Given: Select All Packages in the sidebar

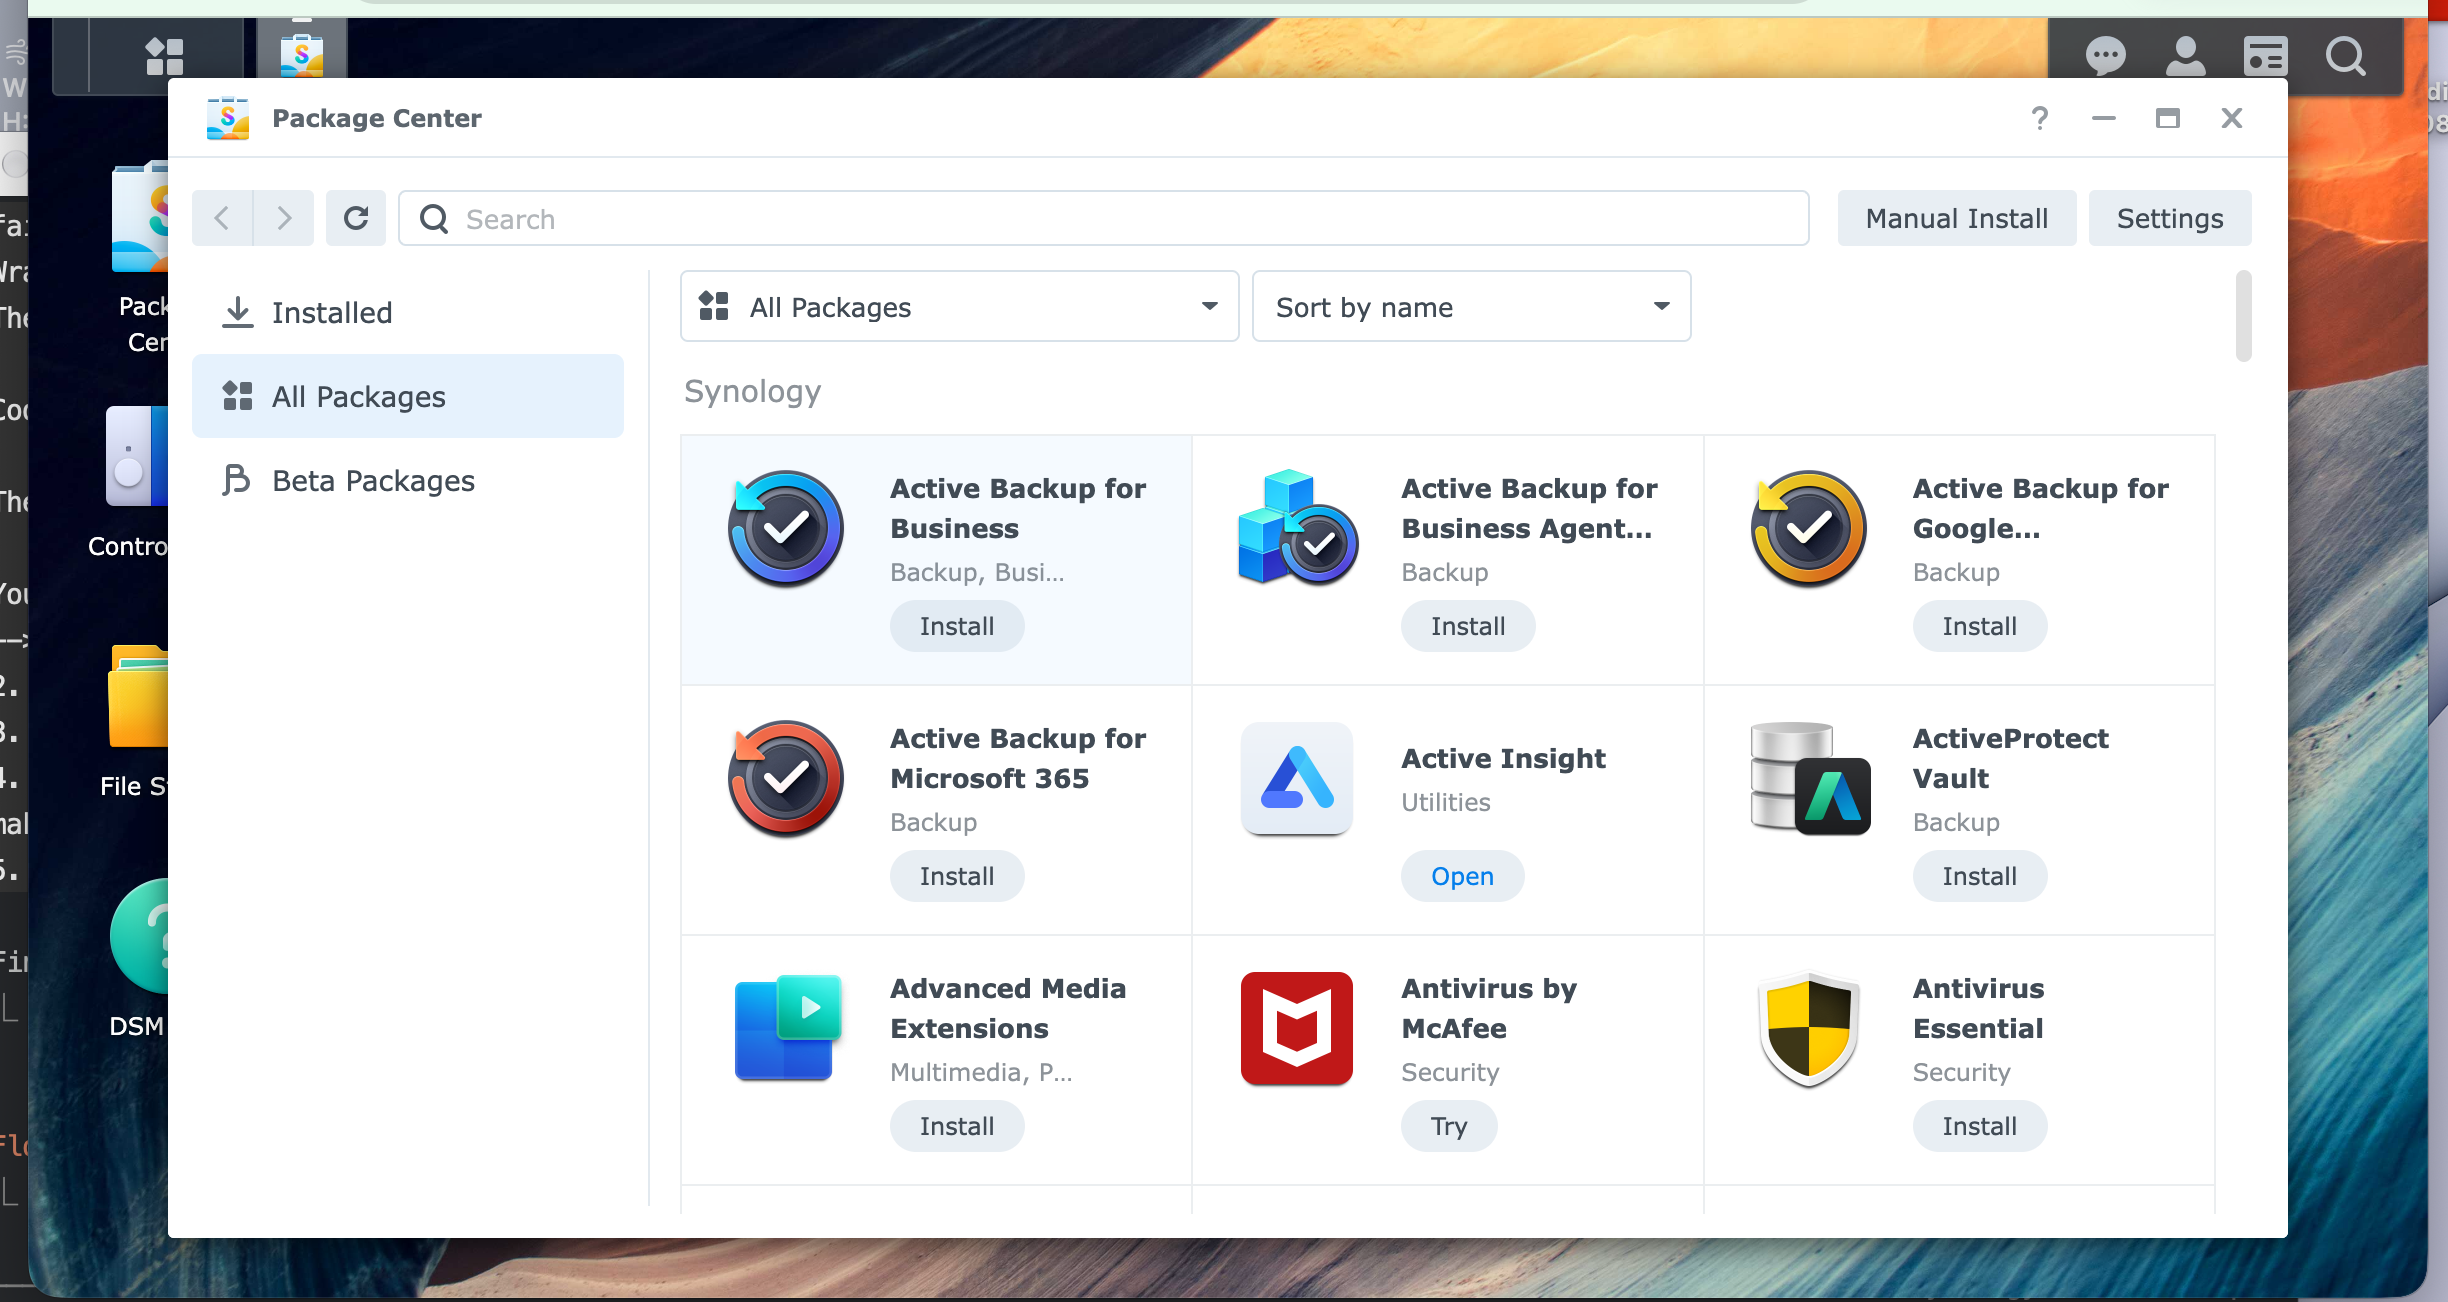Looking at the screenshot, I should tap(408, 397).
